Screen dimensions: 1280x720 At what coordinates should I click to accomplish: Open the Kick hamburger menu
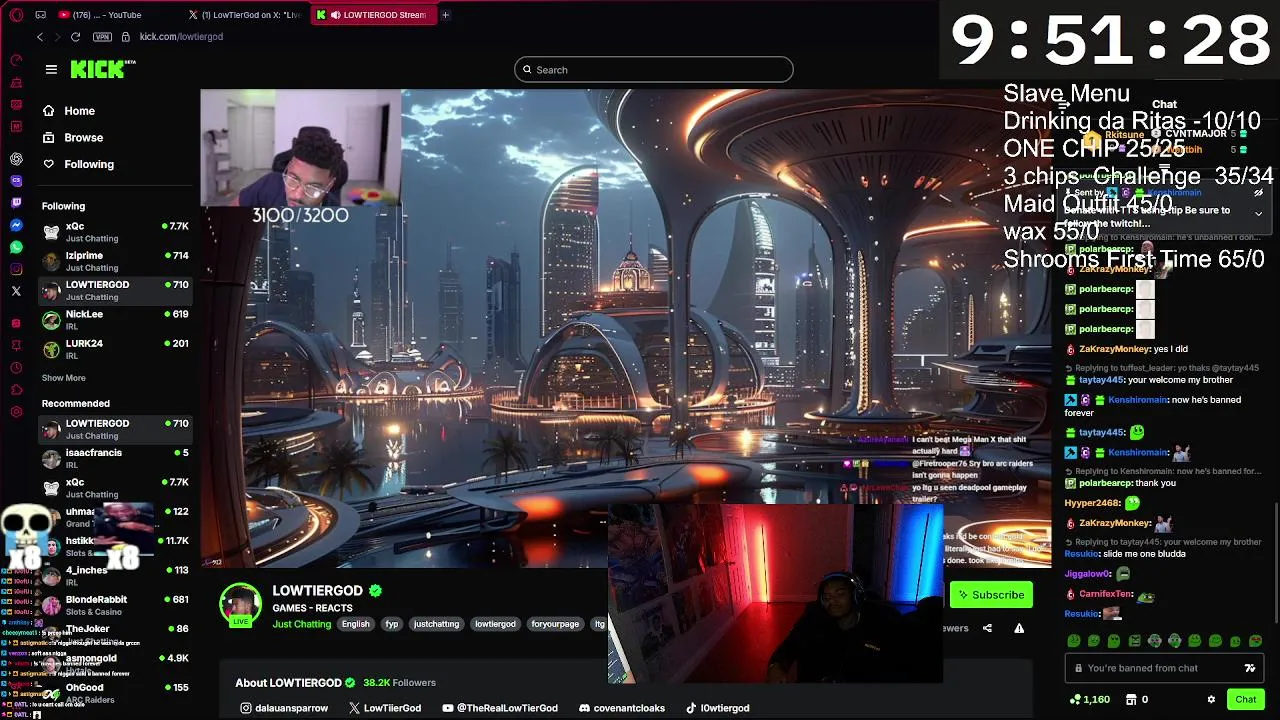coord(51,69)
